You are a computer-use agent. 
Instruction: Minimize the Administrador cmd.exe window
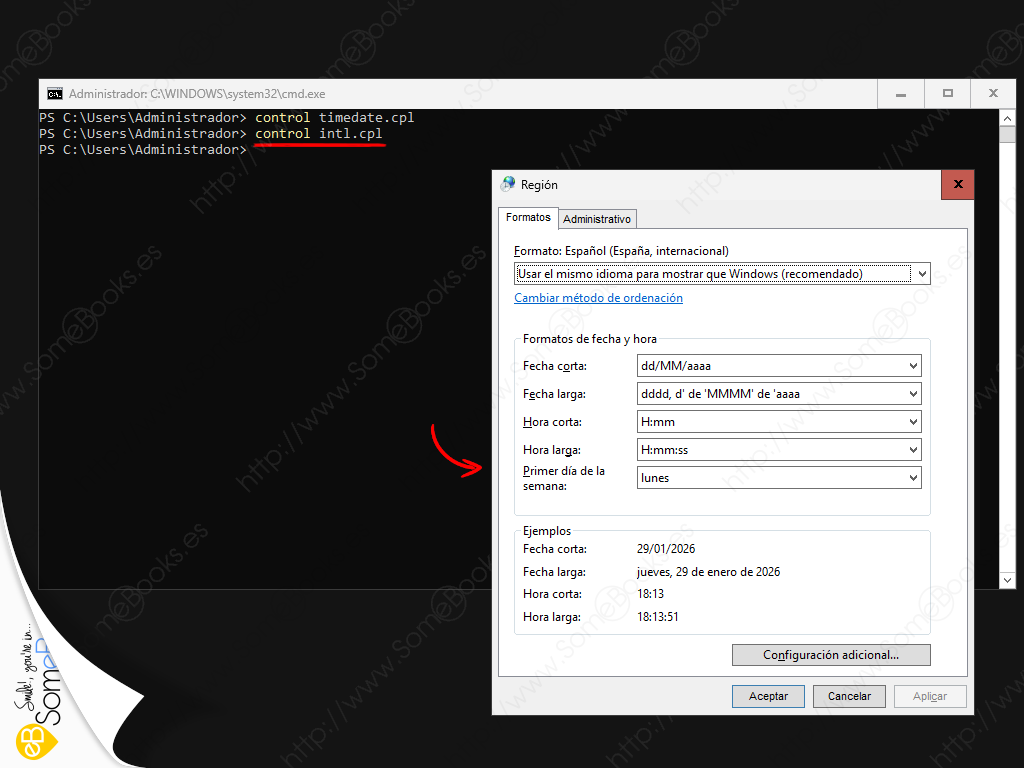click(901, 94)
